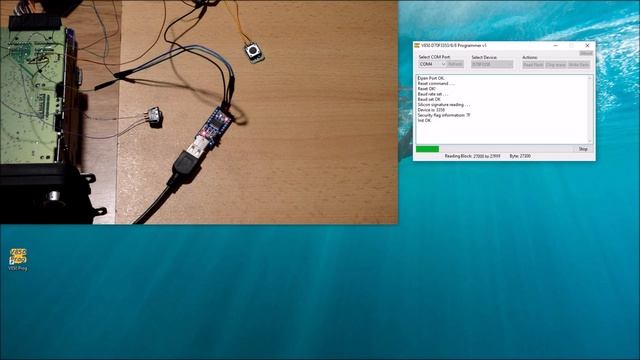This screenshot has height=360, width=640.
Task: Click the 'Device is: 3358' log line
Action: tap(431, 110)
